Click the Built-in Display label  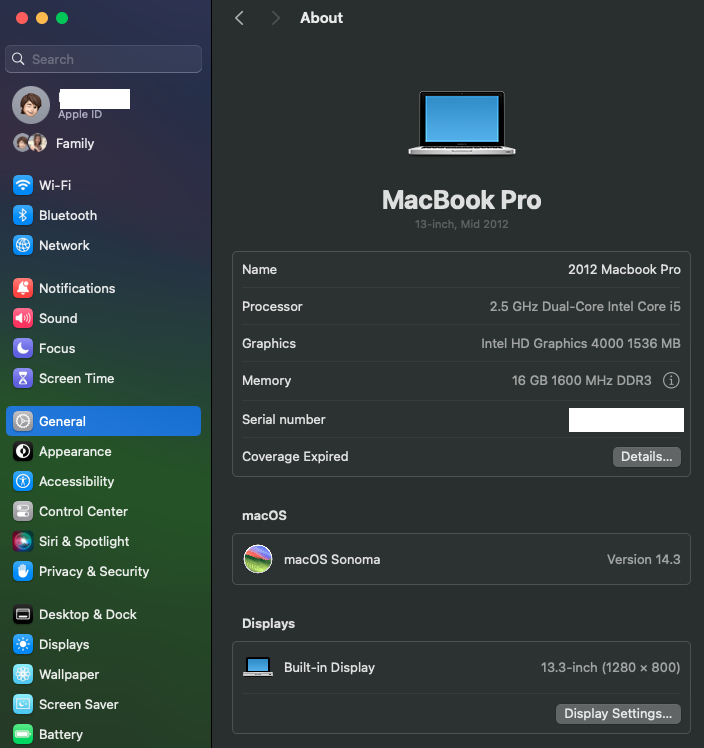pyautogui.click(x=330, y=667)
